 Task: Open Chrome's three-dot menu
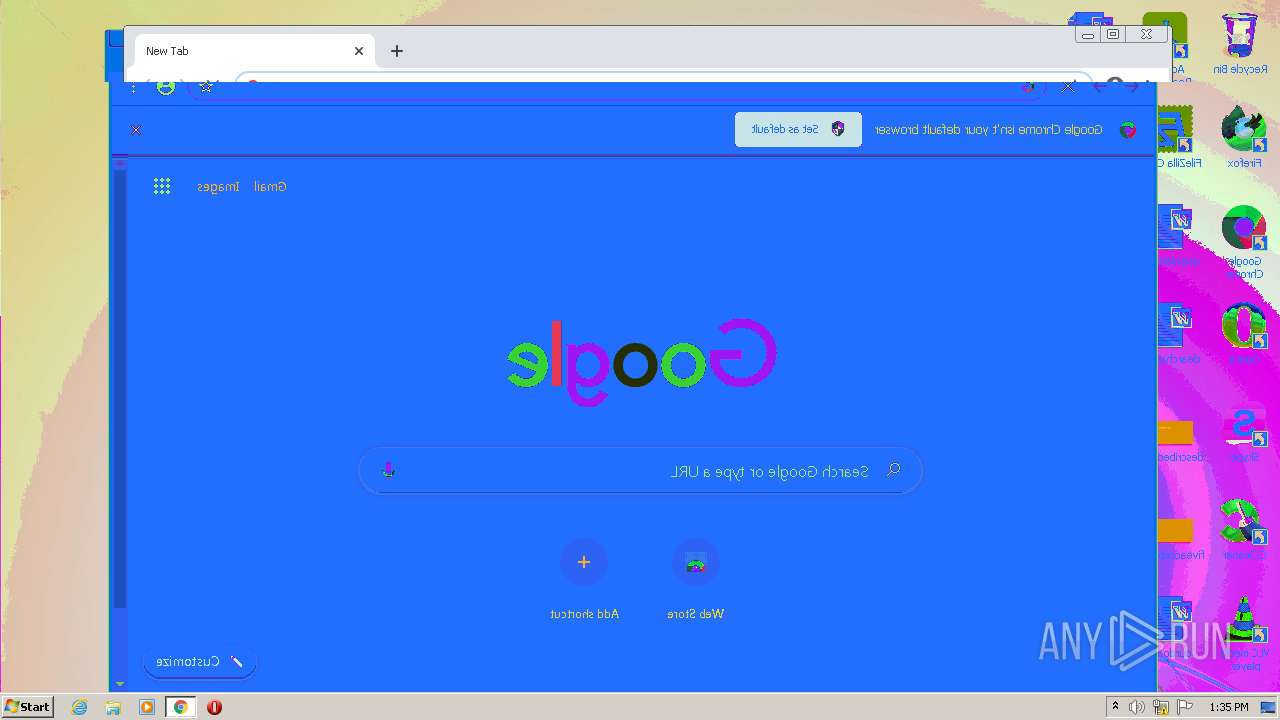(134, 88)
